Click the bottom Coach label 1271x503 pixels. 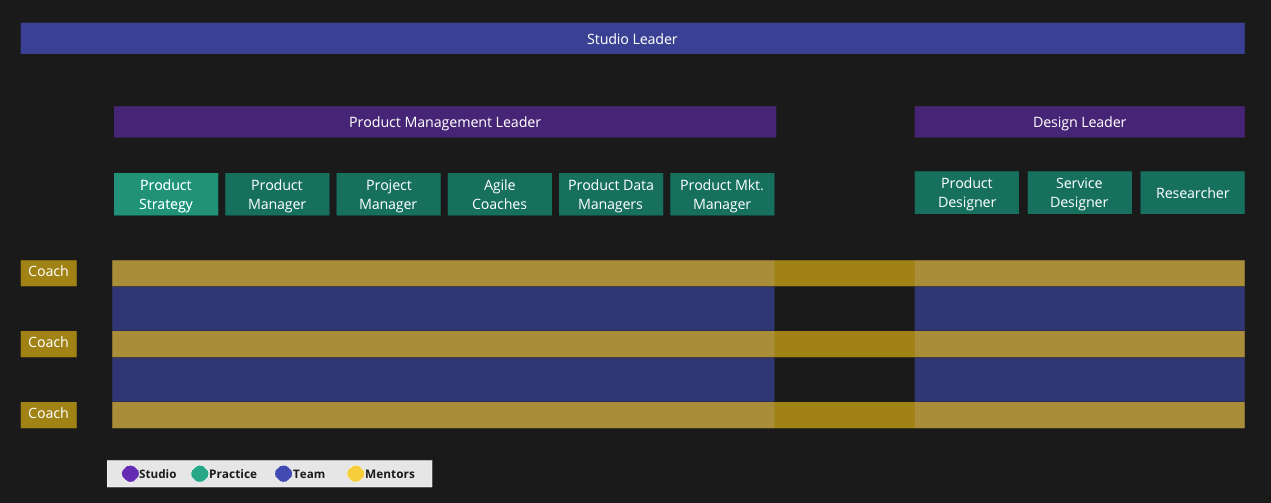(x=49, y=415)
